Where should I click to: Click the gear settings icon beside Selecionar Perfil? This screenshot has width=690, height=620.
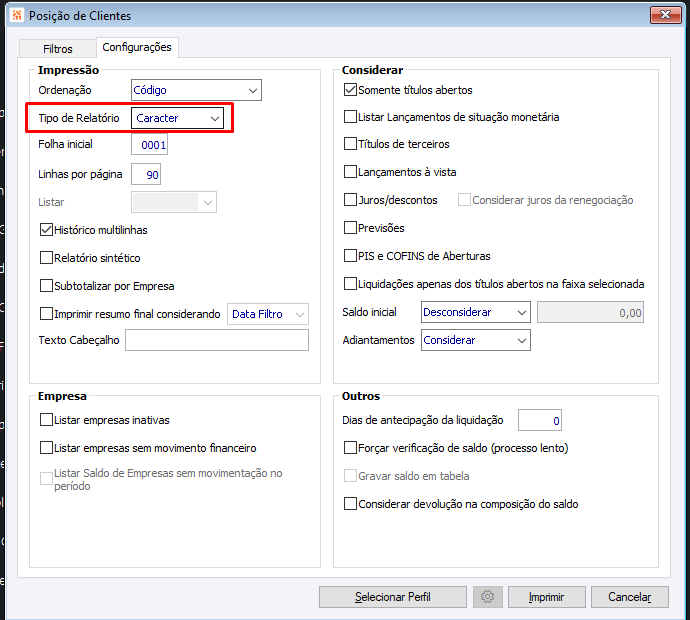tap(488, 597)
